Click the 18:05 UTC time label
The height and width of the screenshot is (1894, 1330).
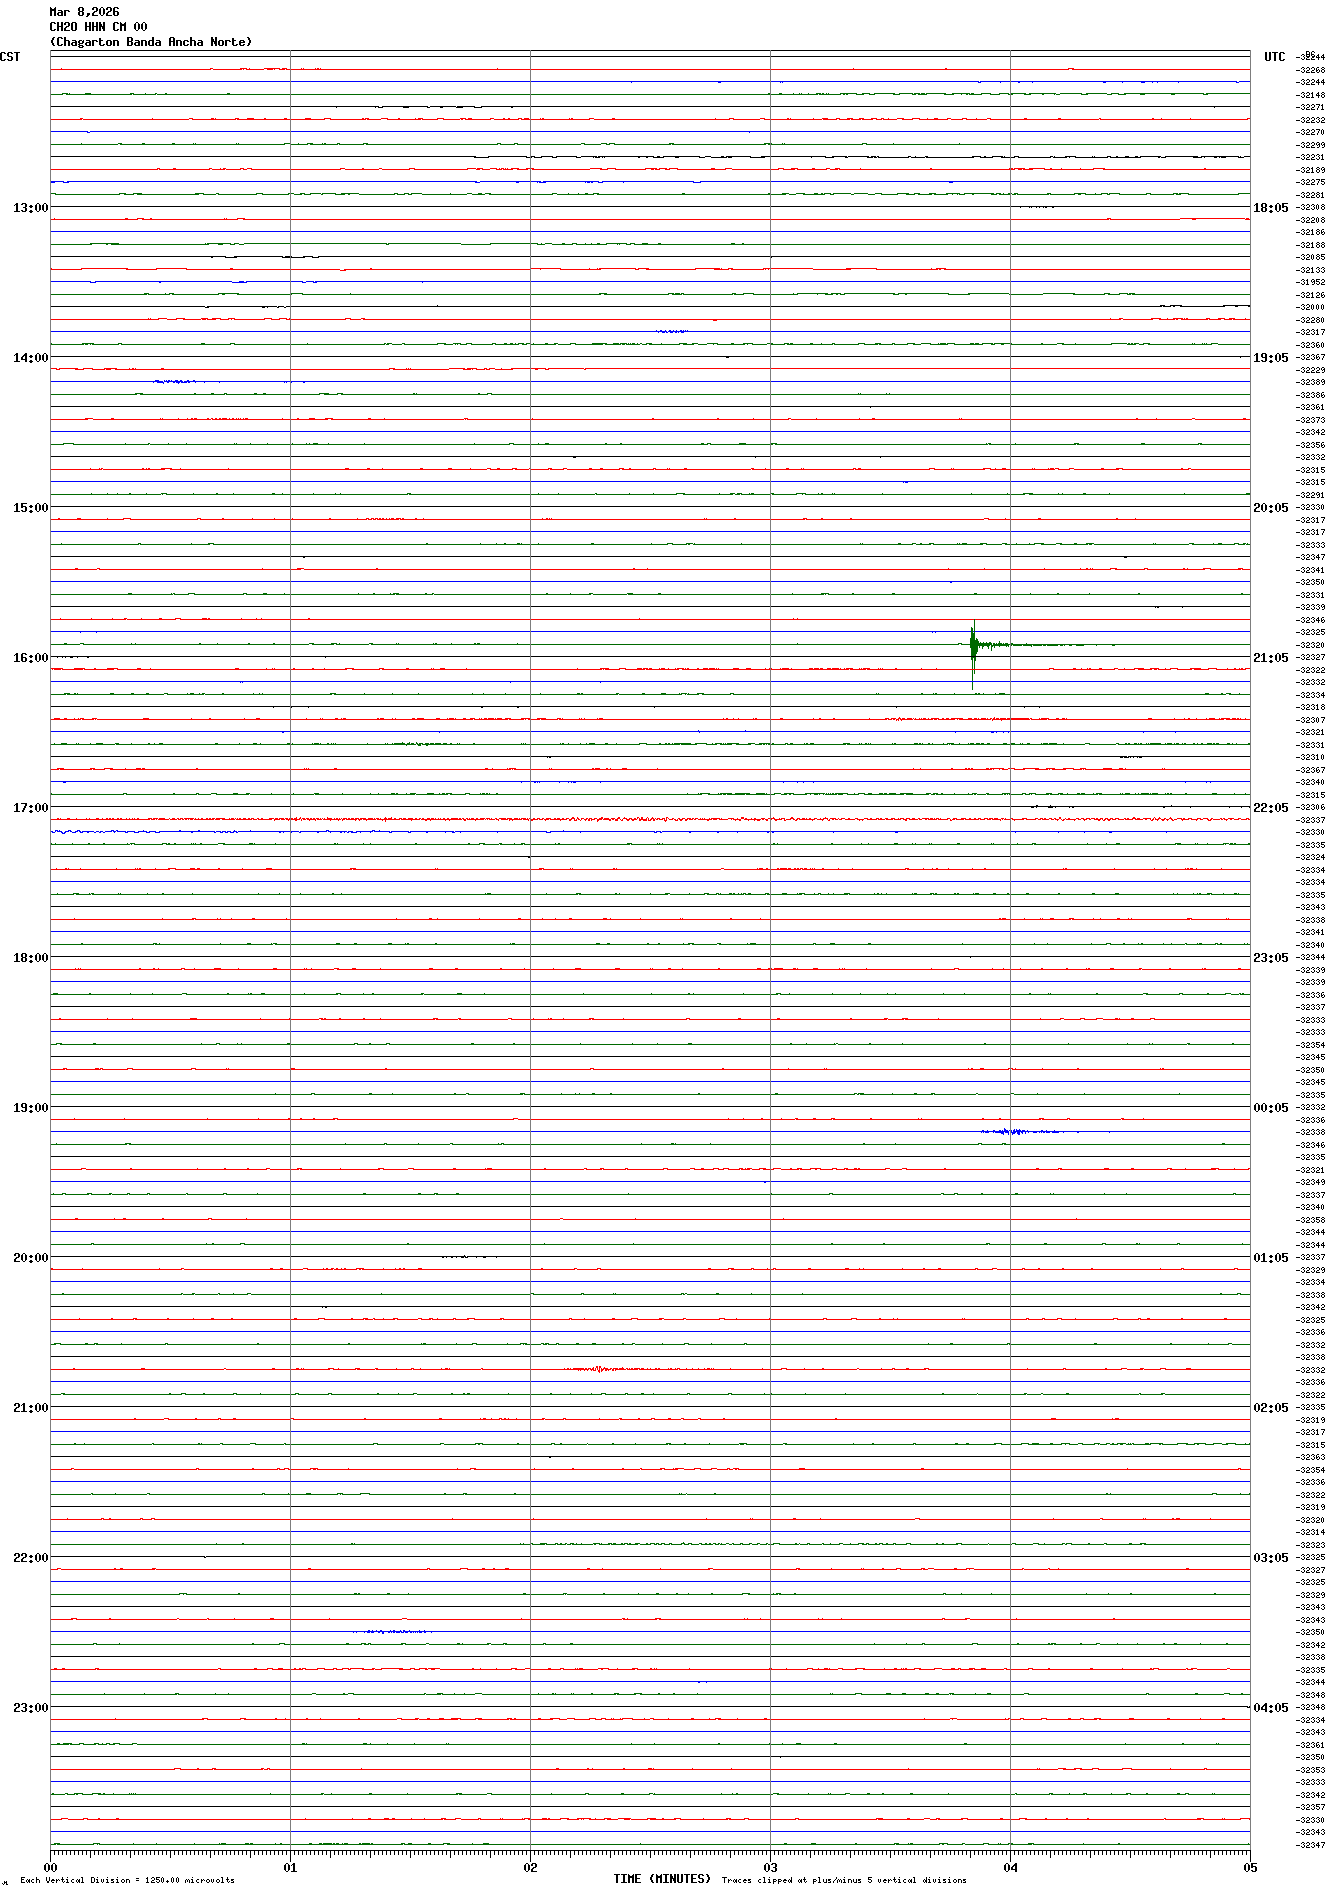(1270, 208)
